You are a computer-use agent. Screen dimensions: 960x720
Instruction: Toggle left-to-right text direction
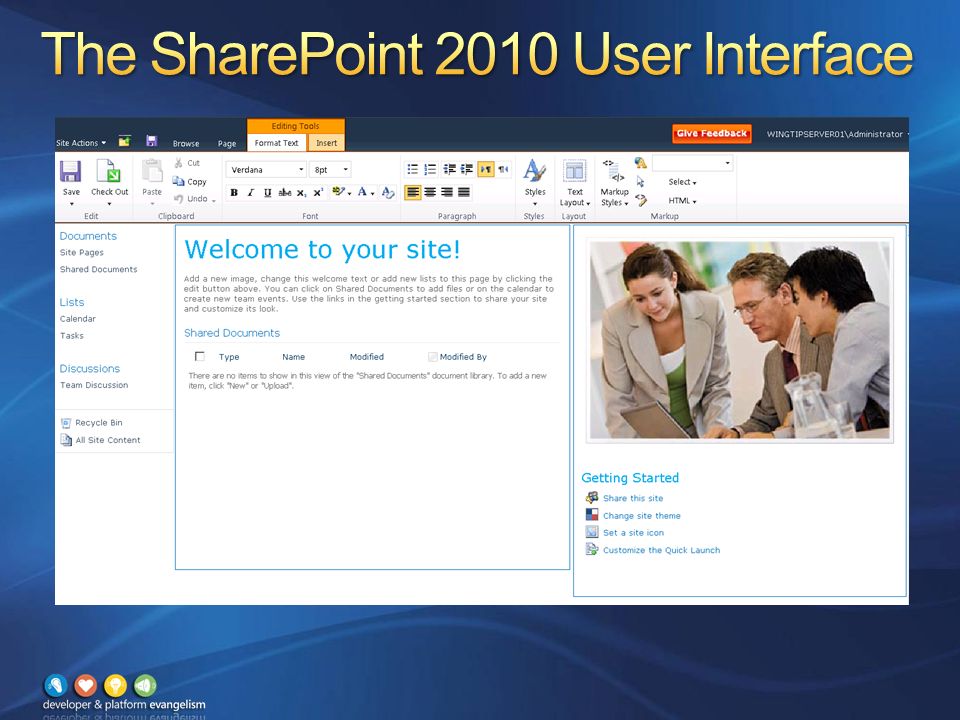pyautogui.click(x=486, y=169)
